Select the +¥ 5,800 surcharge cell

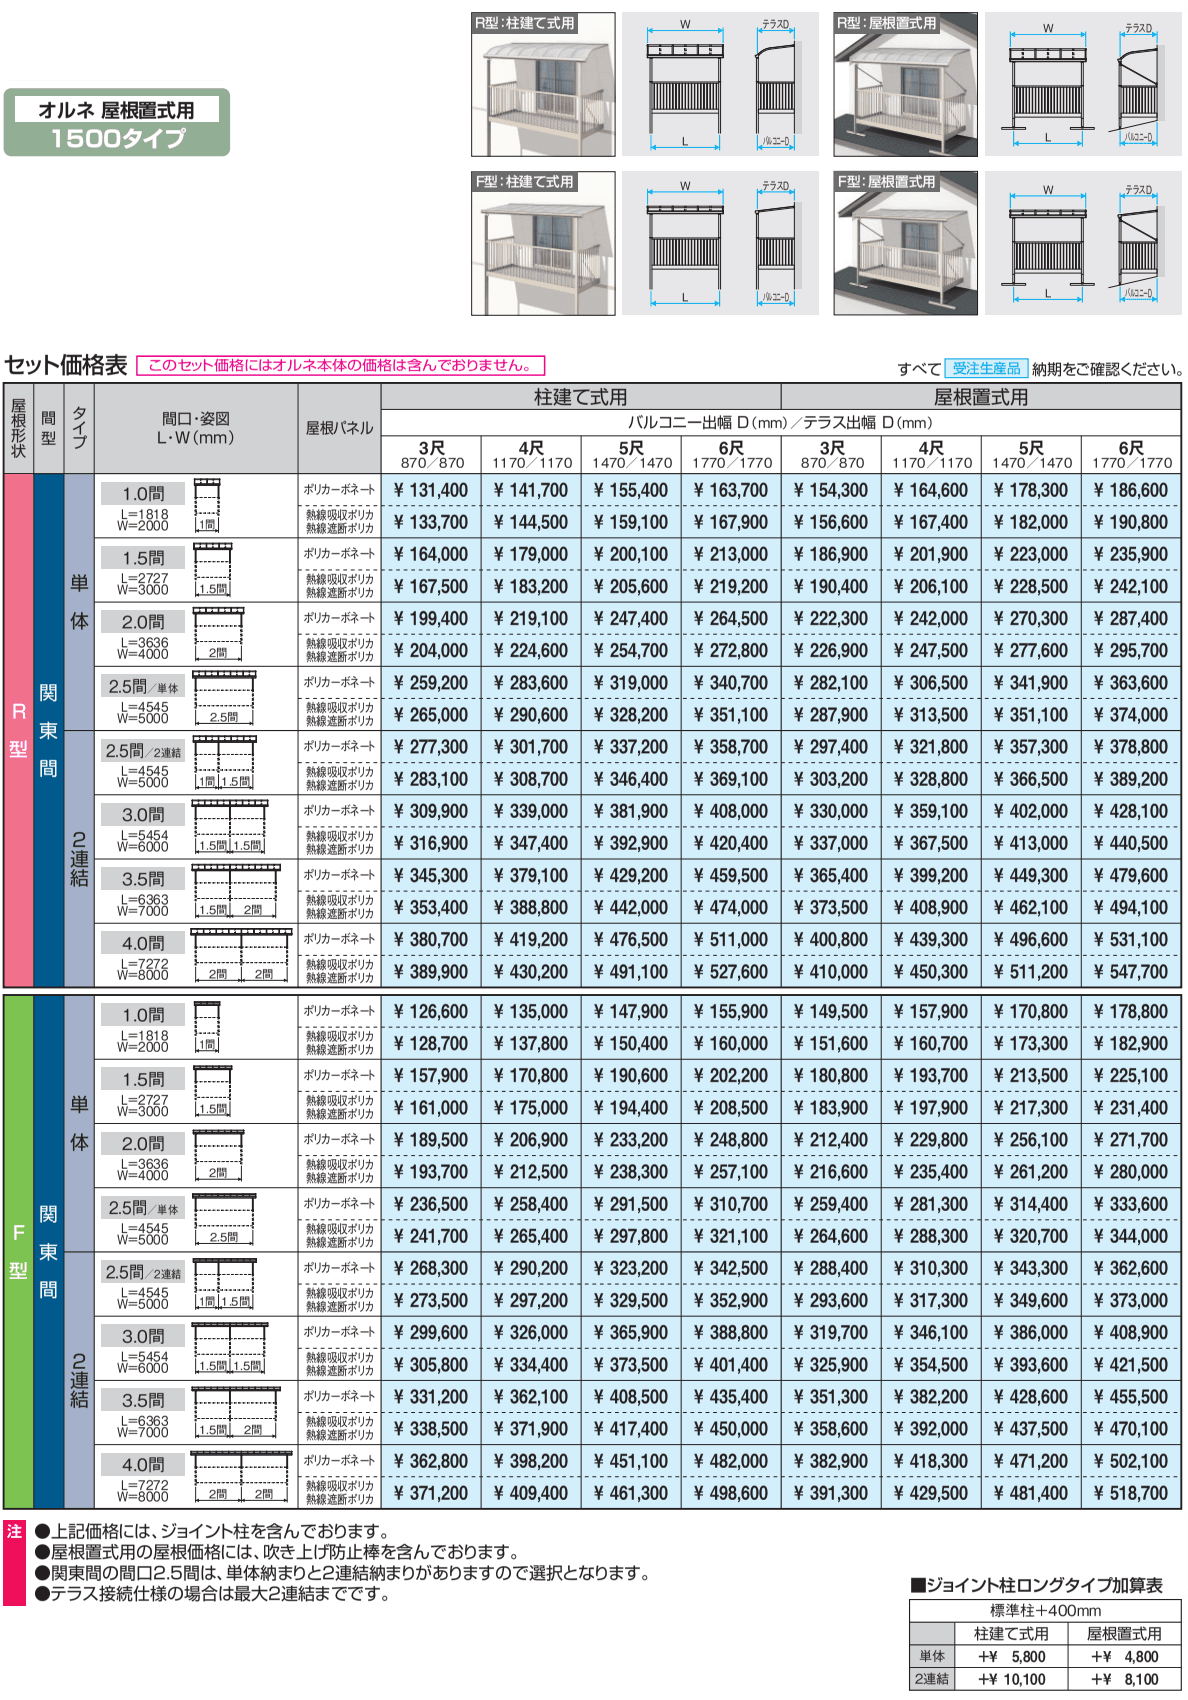1011,1656
